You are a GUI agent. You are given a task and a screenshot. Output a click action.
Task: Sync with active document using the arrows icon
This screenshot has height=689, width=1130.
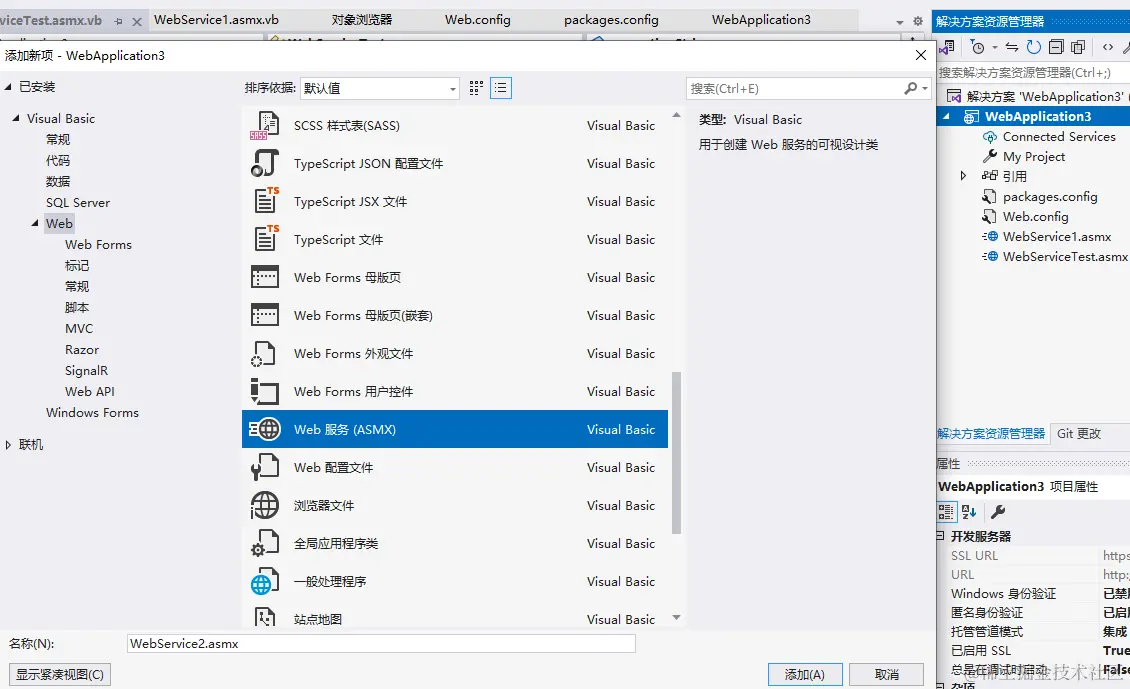(x=1010, y=47)
